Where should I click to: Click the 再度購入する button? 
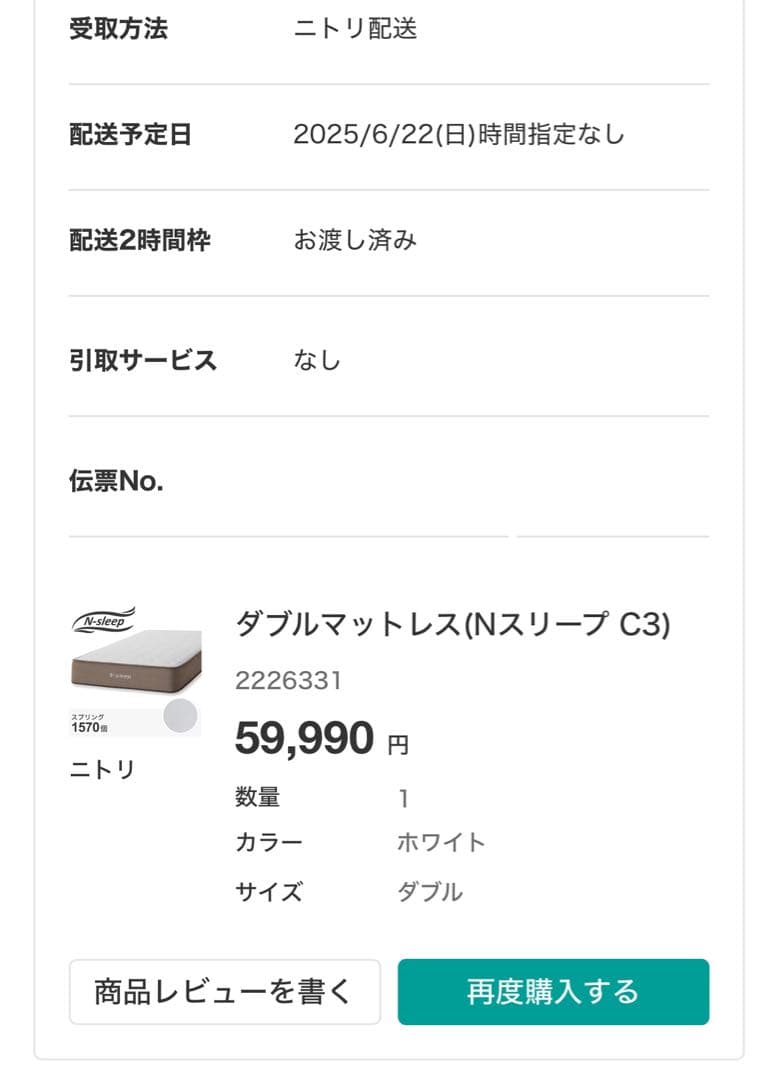tap(553, 992)
